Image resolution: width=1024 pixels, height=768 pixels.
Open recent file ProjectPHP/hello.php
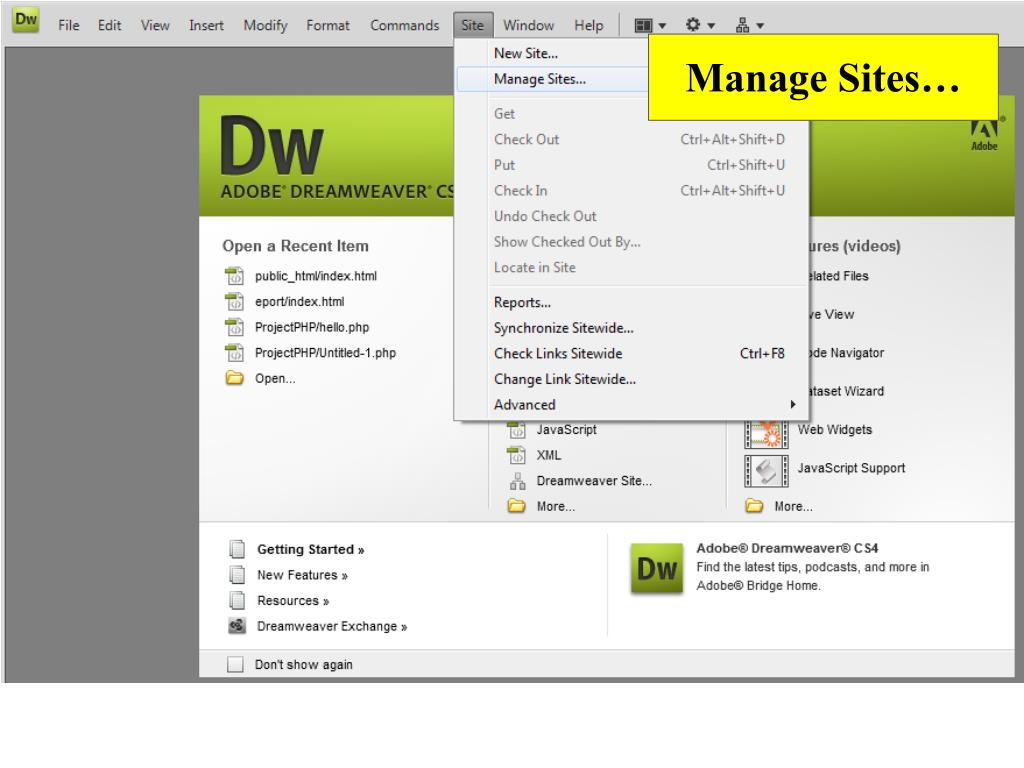[x=312, y=327]
